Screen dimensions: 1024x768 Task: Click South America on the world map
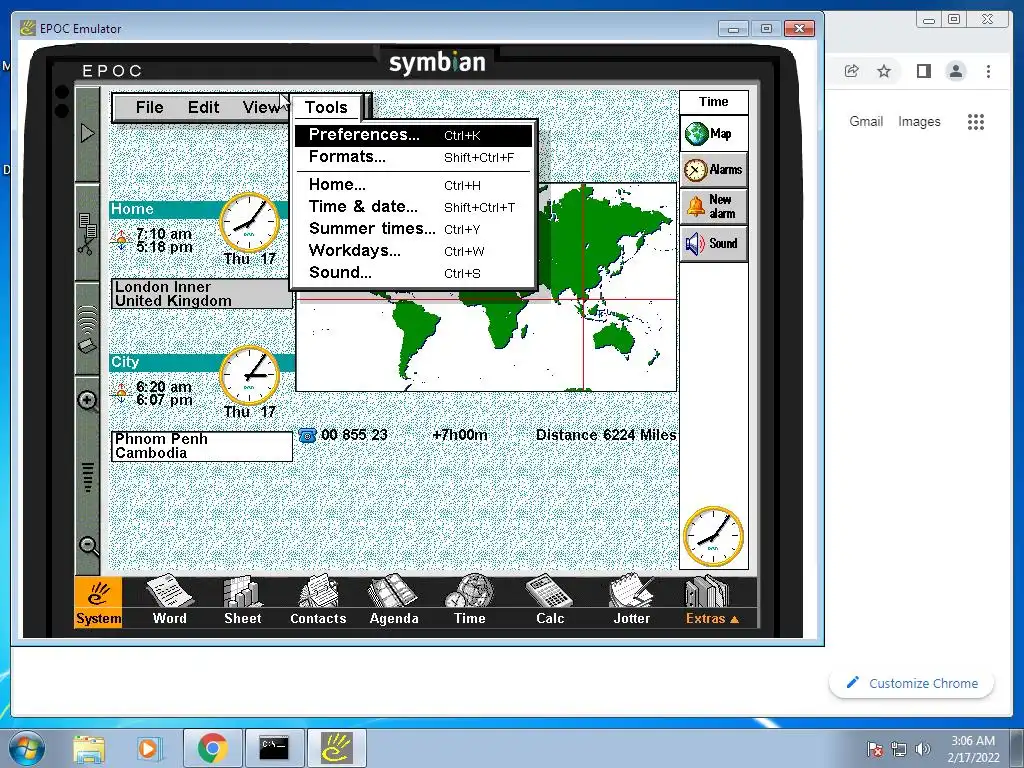pos(415,338)
